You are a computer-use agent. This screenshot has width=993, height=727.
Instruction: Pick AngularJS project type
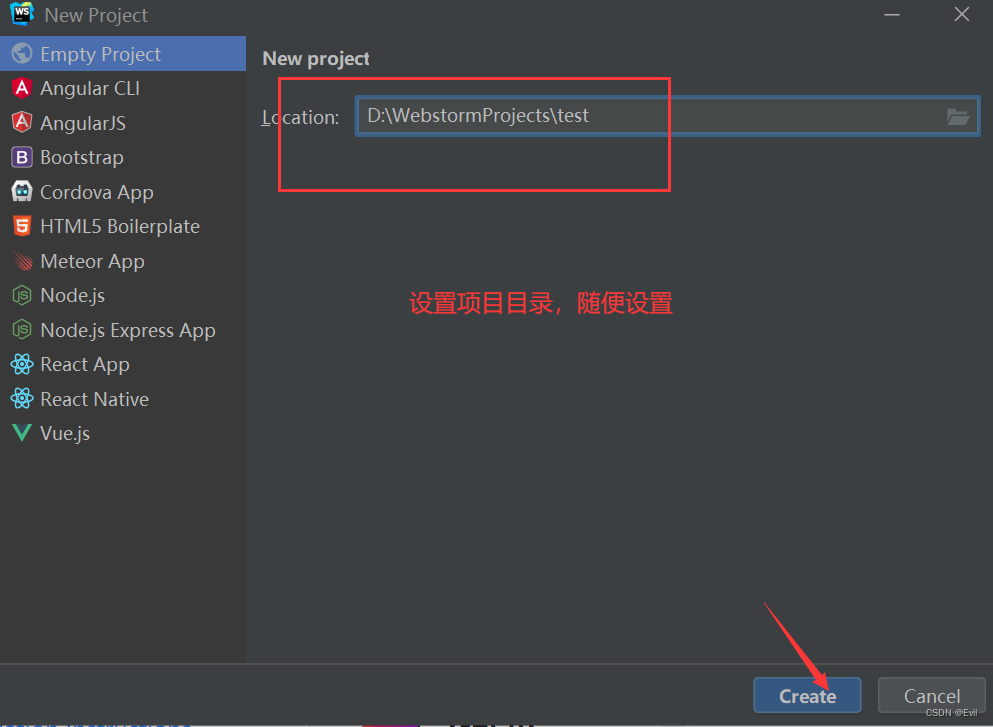(123, 122)
